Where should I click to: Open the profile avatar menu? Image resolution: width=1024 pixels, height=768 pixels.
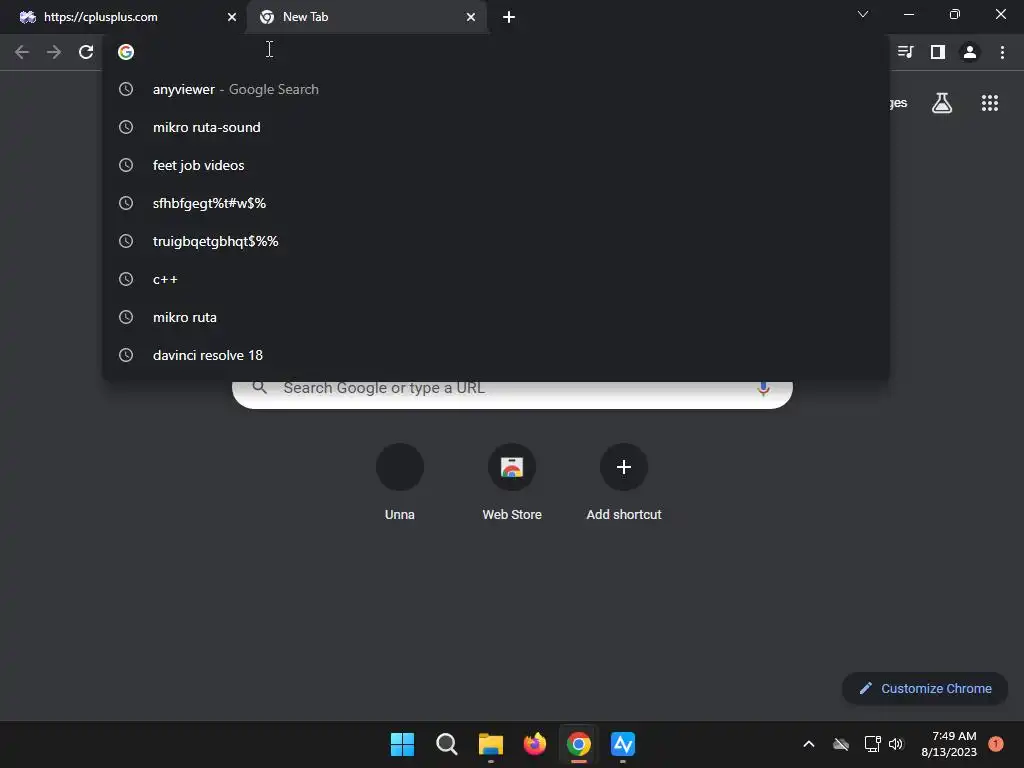(x=970, y=52)
